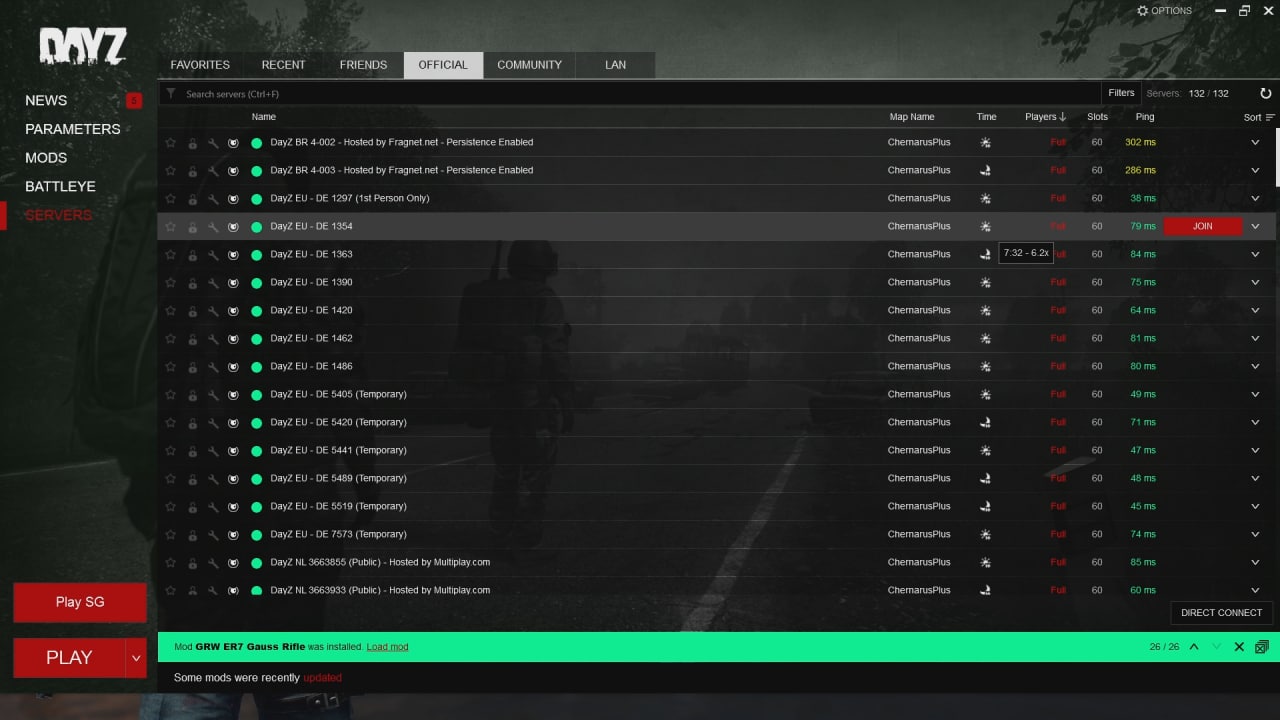Click the BattlEye shield icon for DayZ EU - DE 1420

pyautogui.click(x=233, y=310)
